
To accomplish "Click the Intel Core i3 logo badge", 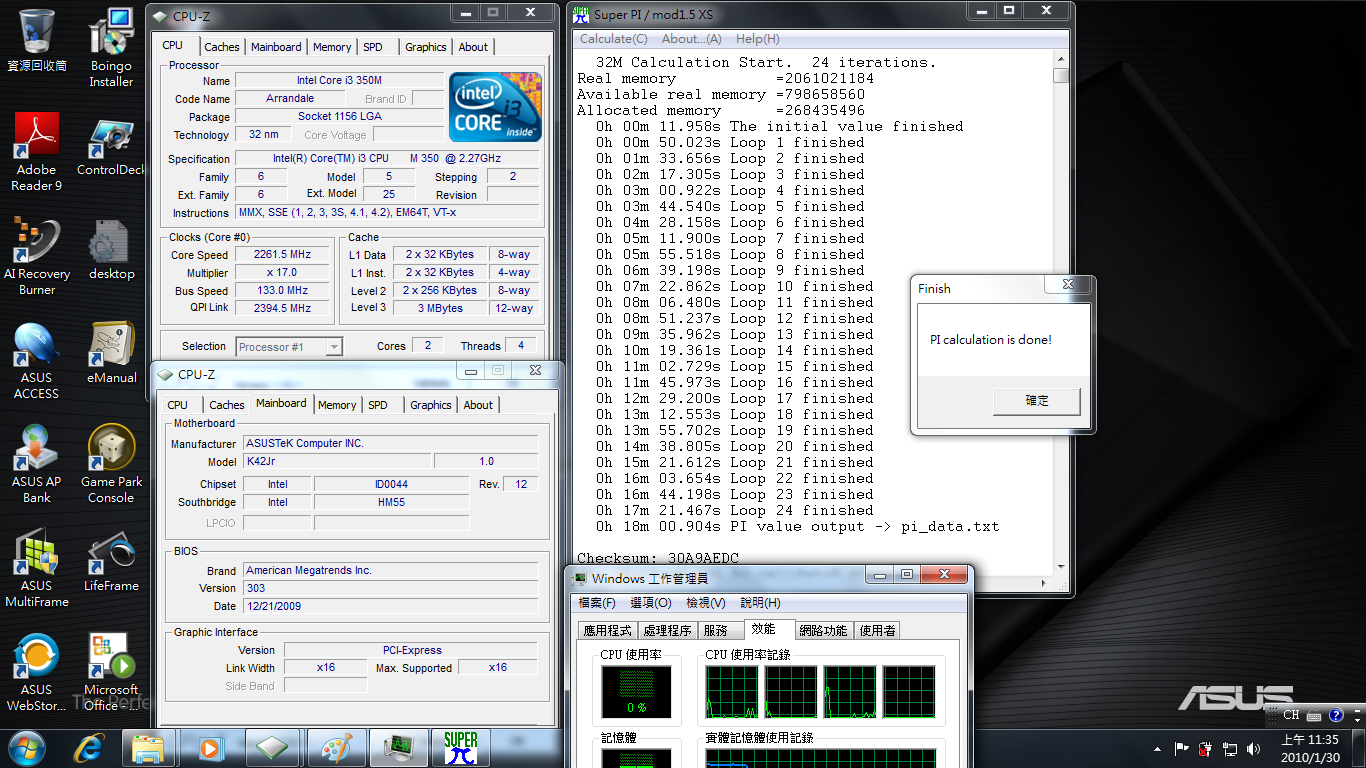I will pos(495,106).
